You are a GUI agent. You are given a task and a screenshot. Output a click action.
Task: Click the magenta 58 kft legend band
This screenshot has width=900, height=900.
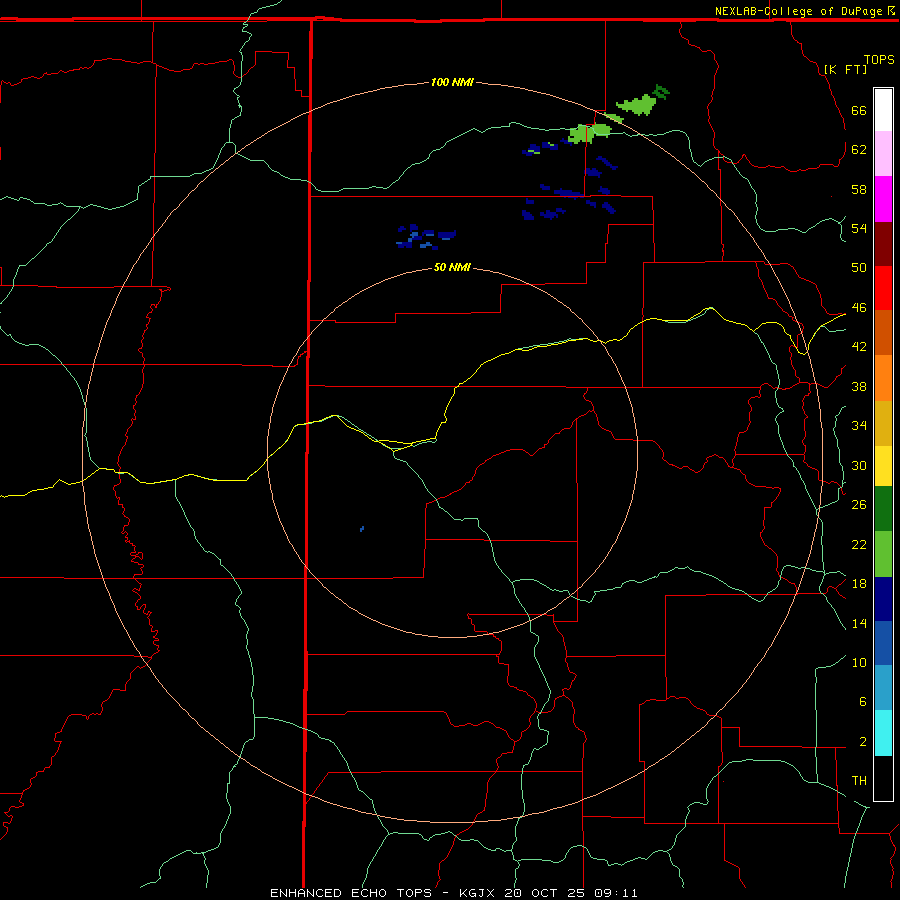[883, 199]
